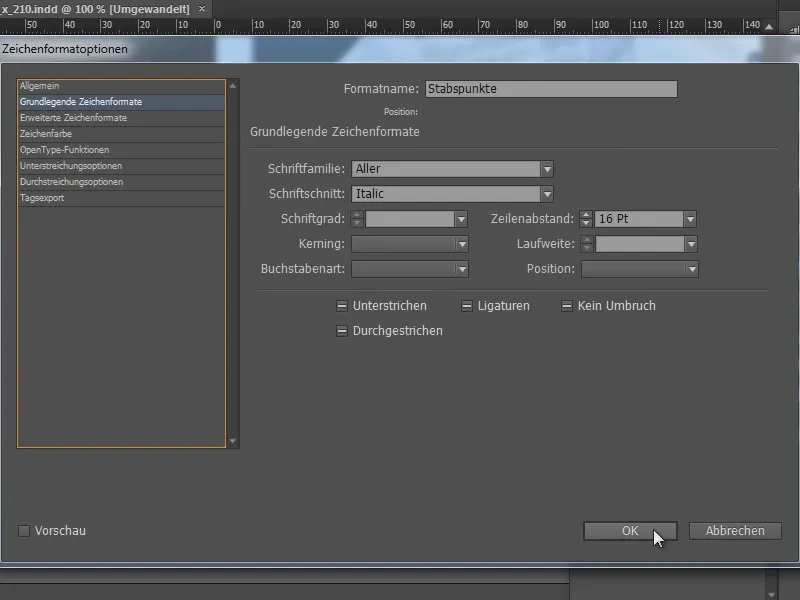Open Erweiterte Zeichenformate category
This screenshot has width=800, height=600.
pos(121,118)
